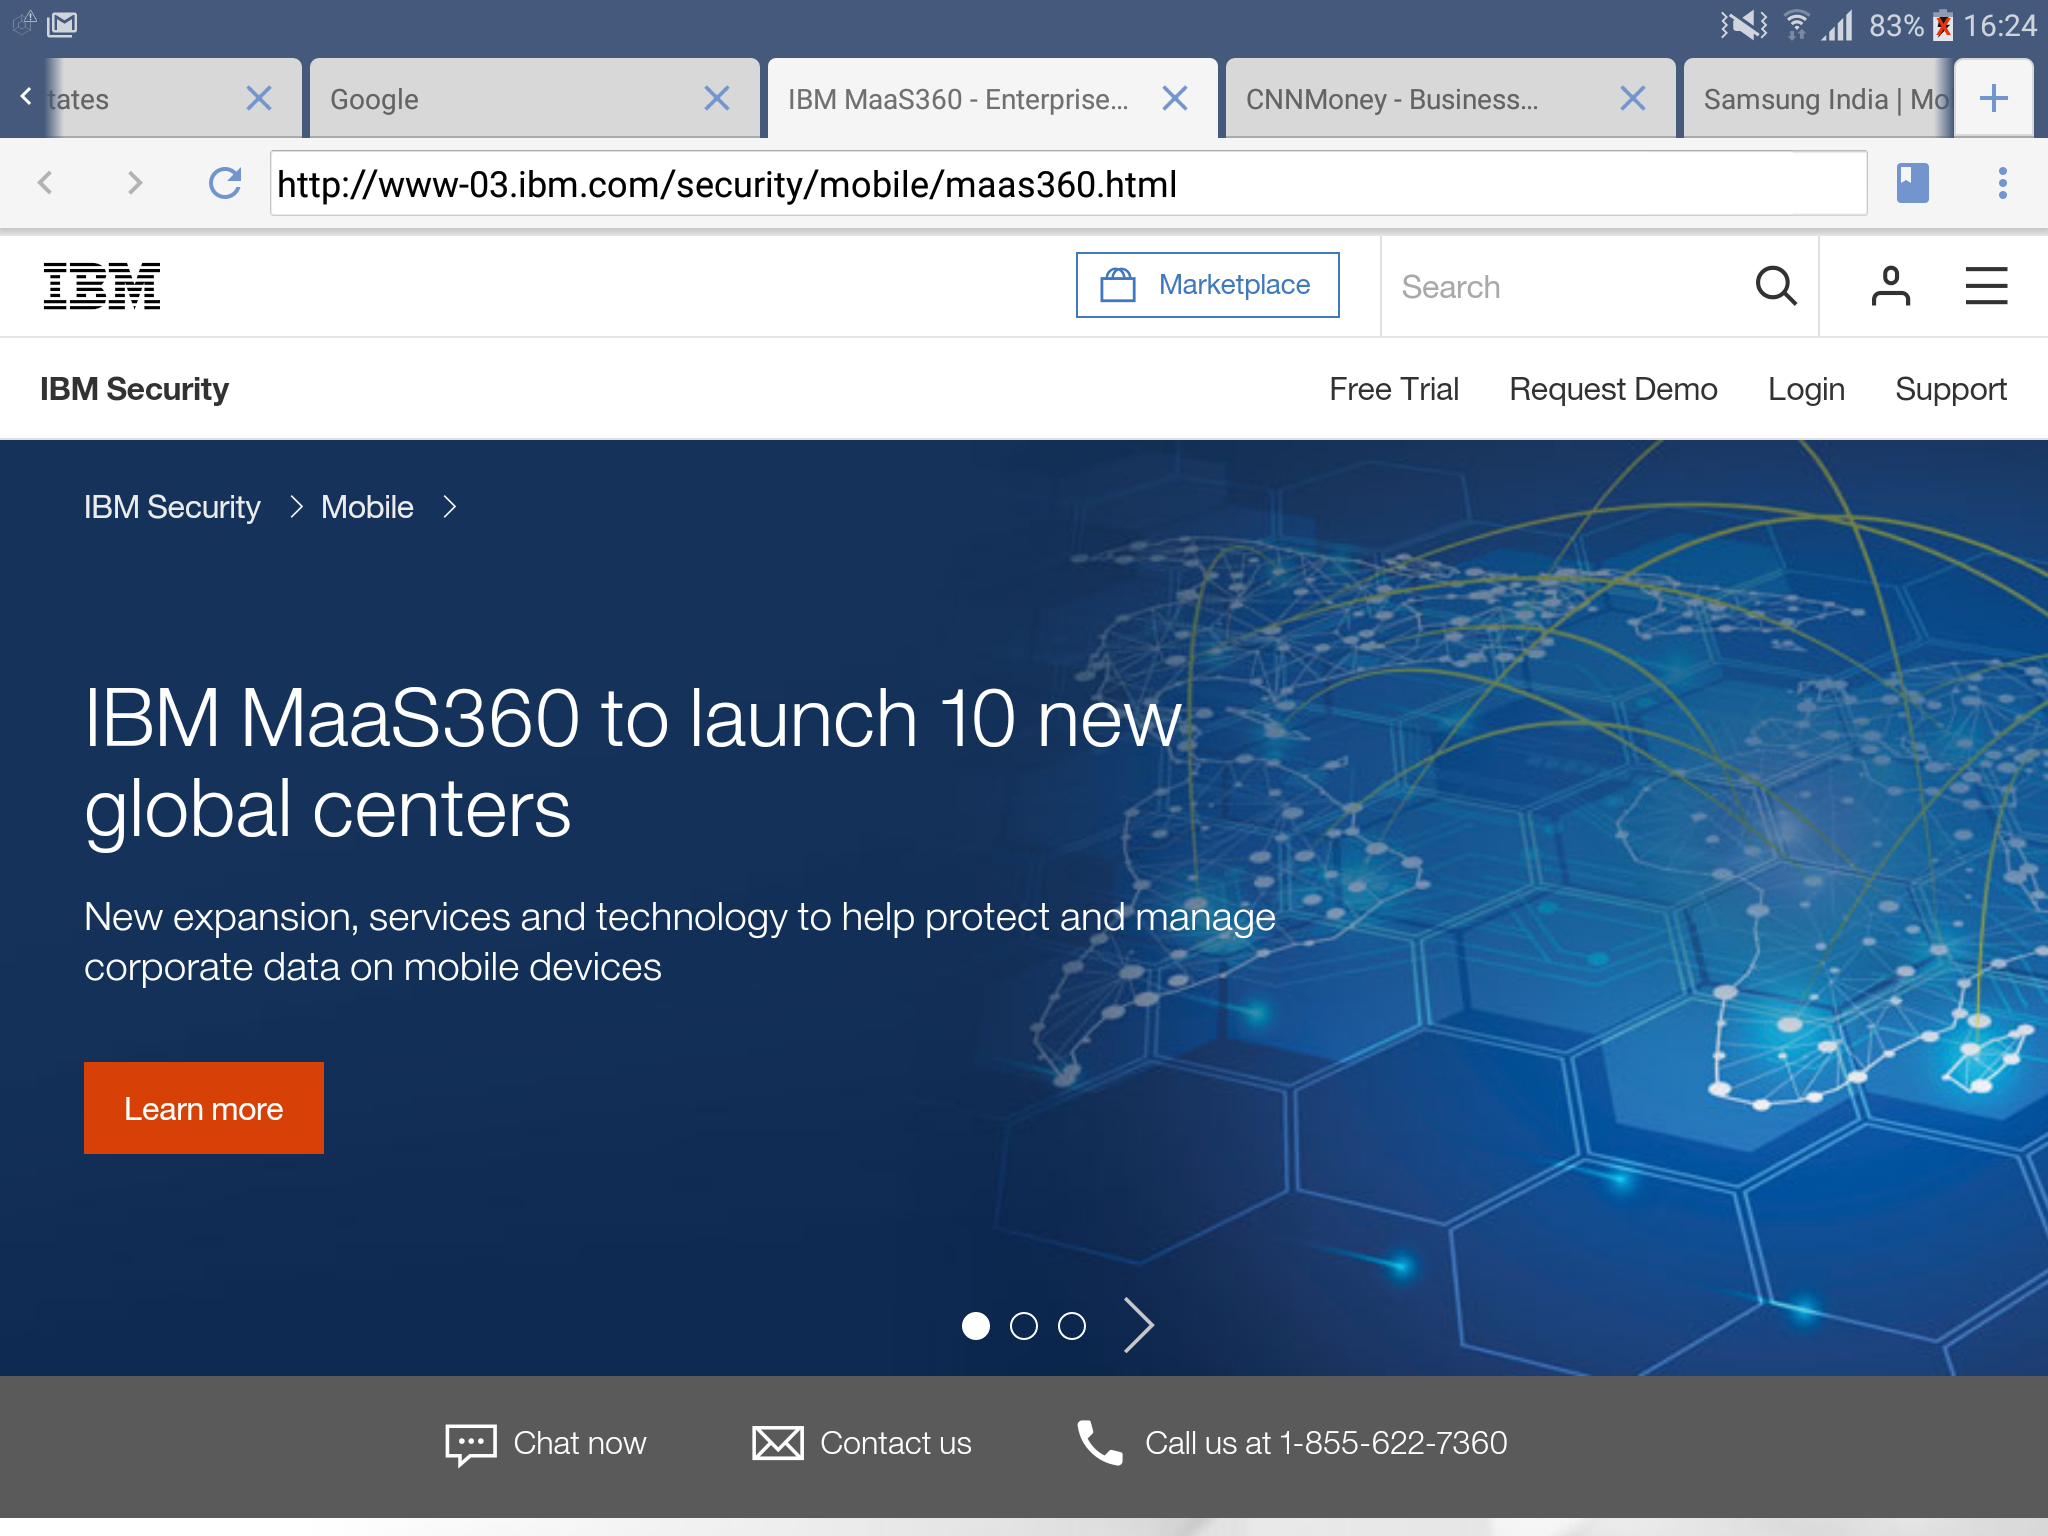Open the bookmarks icon next to address bar
The width and height of the screenshot is (2048, 1536).
(1912, 183)
